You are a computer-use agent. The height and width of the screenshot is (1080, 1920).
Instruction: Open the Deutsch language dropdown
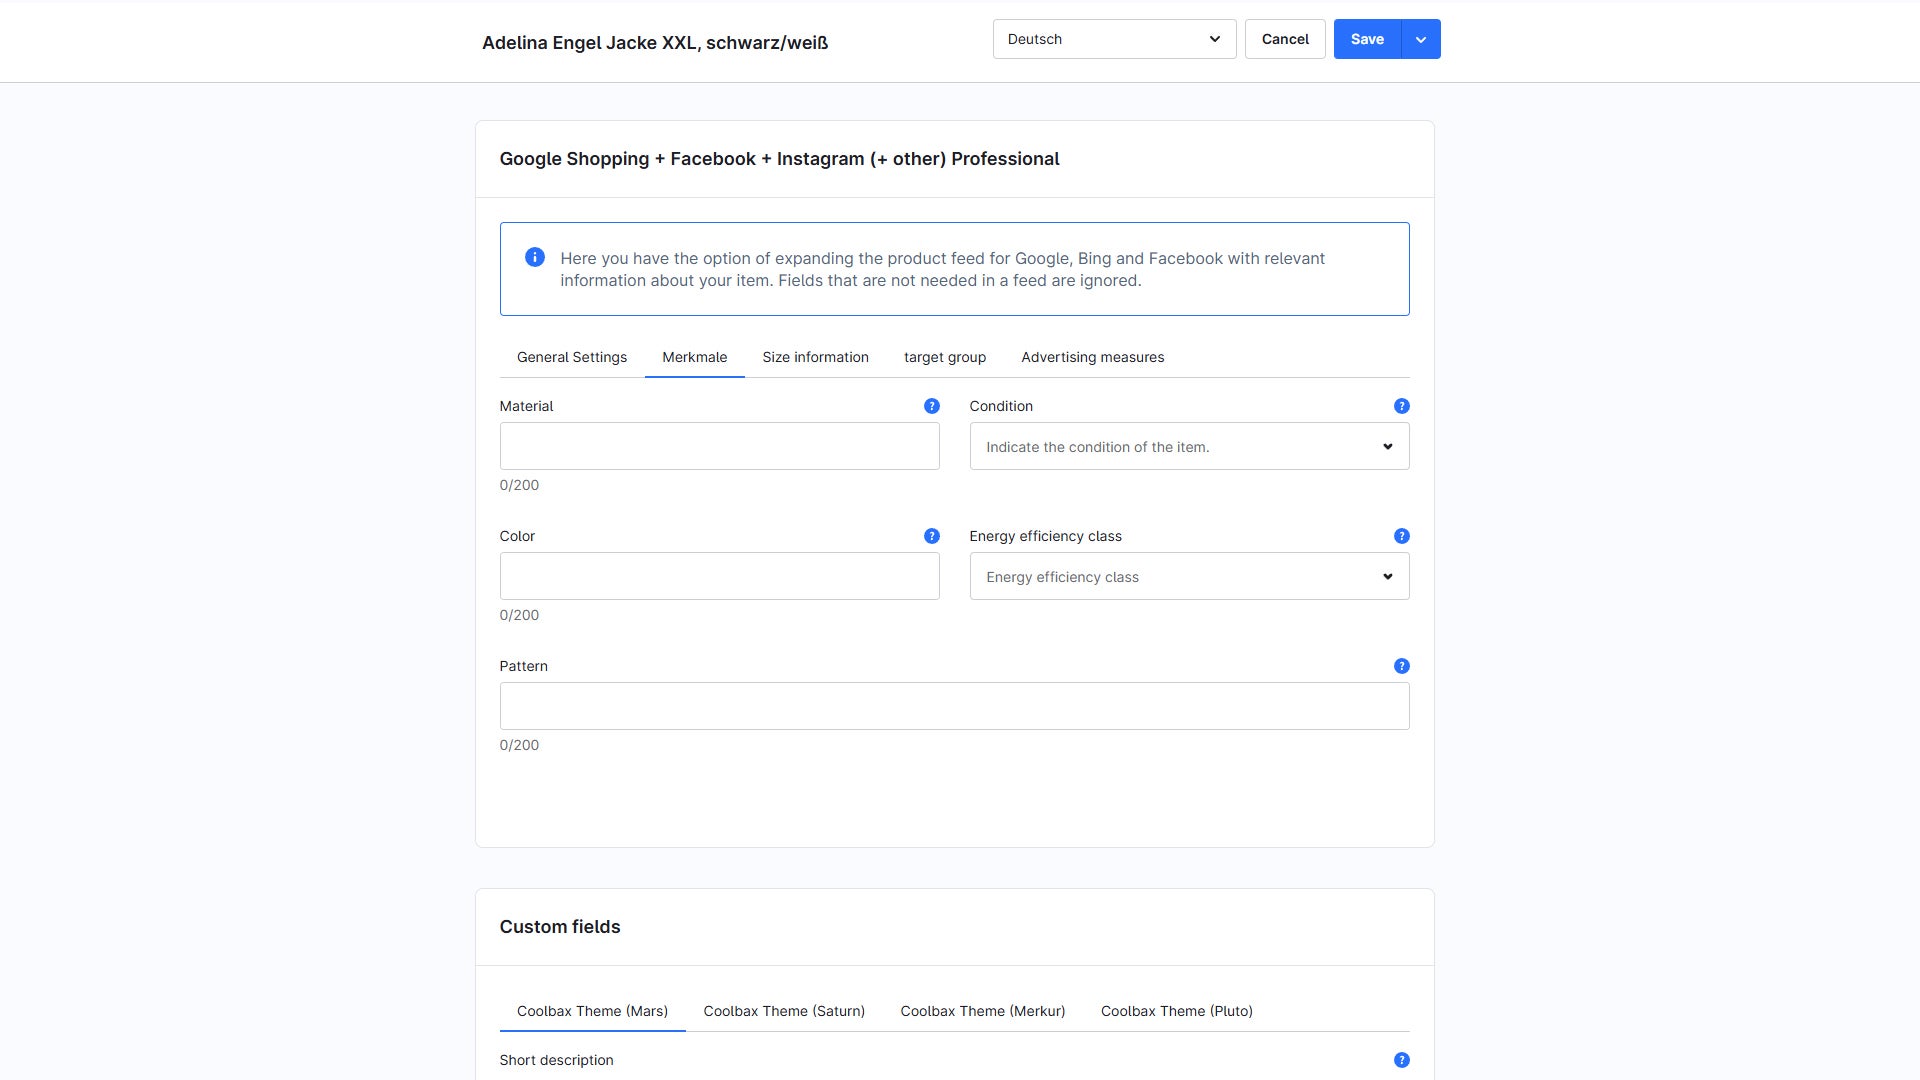point(1114,39)
